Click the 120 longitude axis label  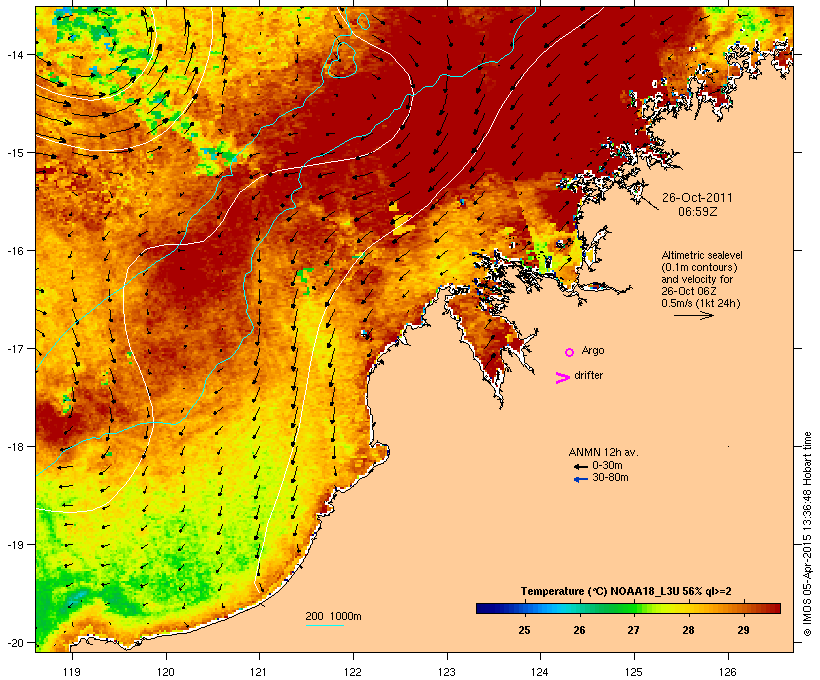coord(166,672)
